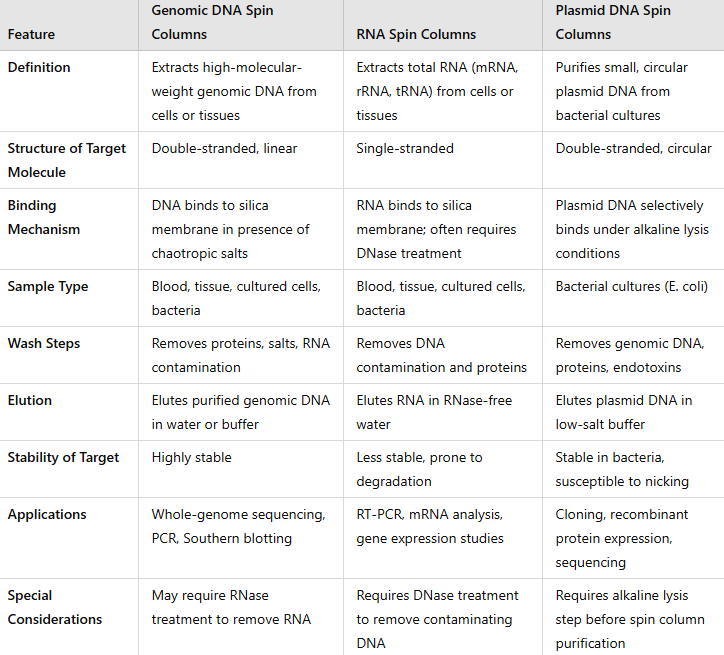Click the "Double-stranded, circular" cell
This screenshot has height=655, width=724.
(x=633, y=148)
